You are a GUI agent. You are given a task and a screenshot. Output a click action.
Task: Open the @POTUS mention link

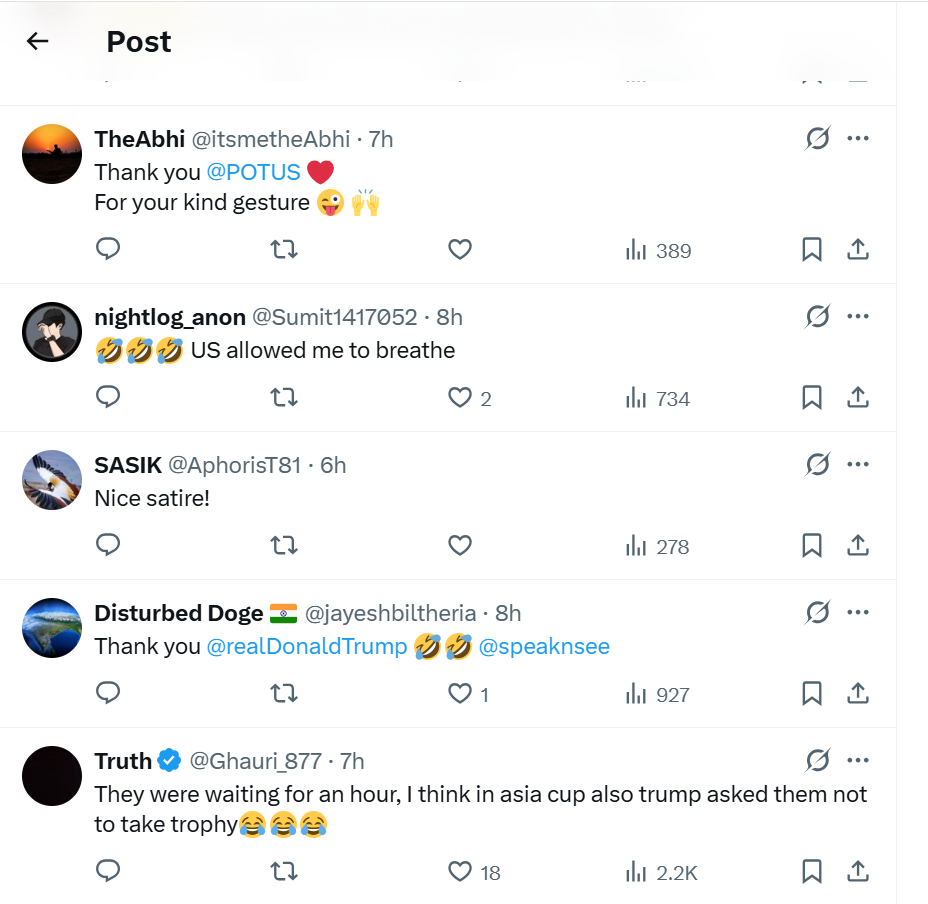[x=253, y=172]
